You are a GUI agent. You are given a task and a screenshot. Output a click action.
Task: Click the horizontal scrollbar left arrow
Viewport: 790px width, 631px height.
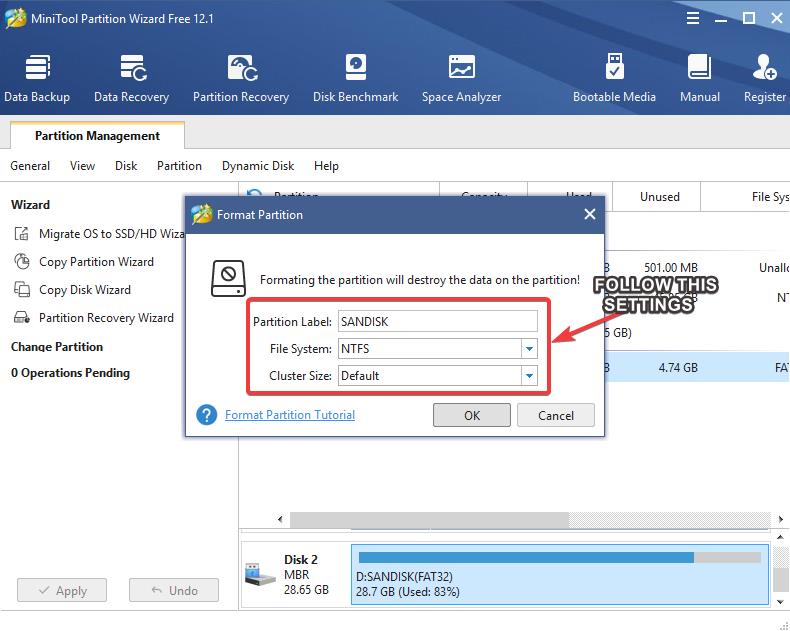[280, 520]
